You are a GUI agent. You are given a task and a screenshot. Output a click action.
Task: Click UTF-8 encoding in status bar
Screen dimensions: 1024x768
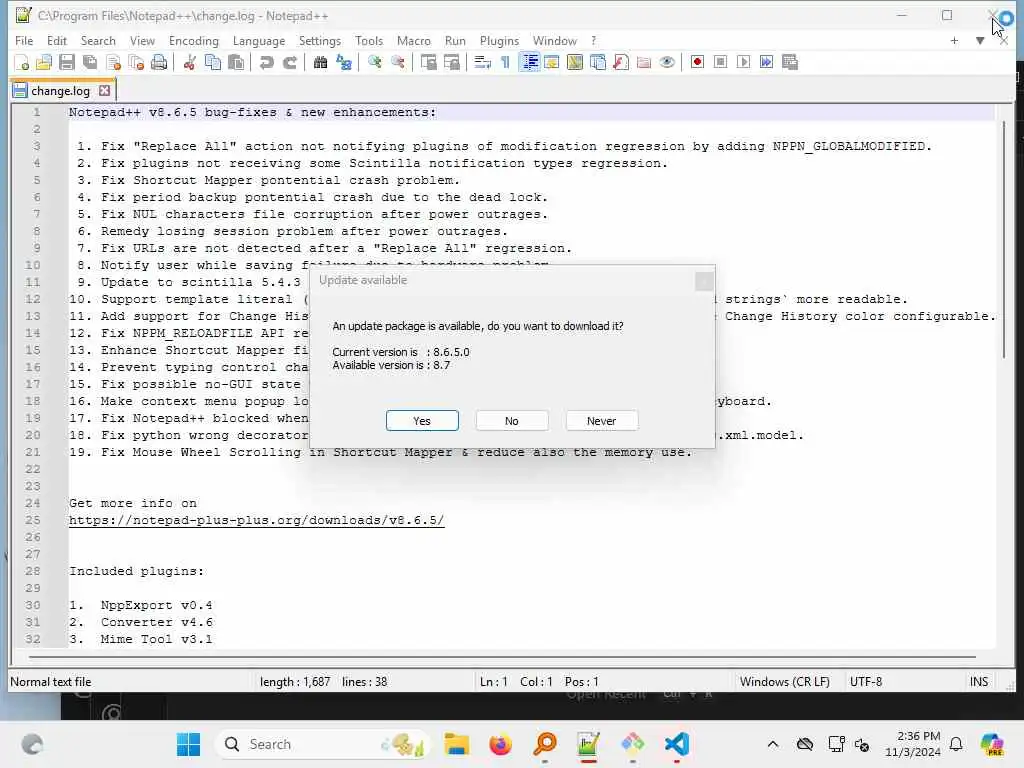coord(866,682)
